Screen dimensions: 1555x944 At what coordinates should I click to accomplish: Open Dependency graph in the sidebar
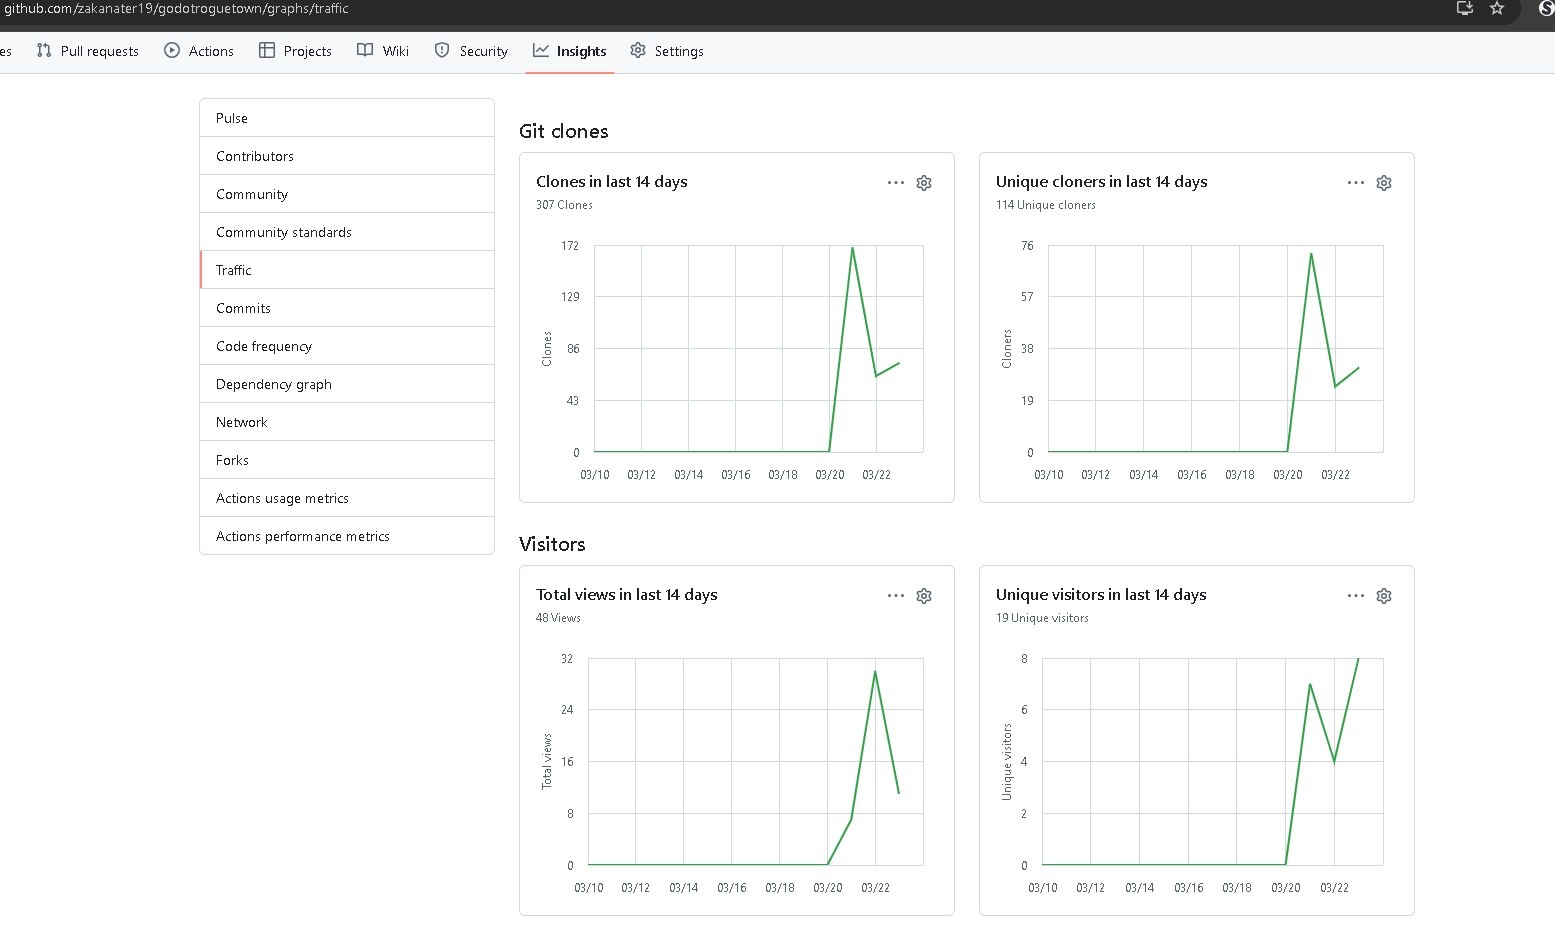347,384
